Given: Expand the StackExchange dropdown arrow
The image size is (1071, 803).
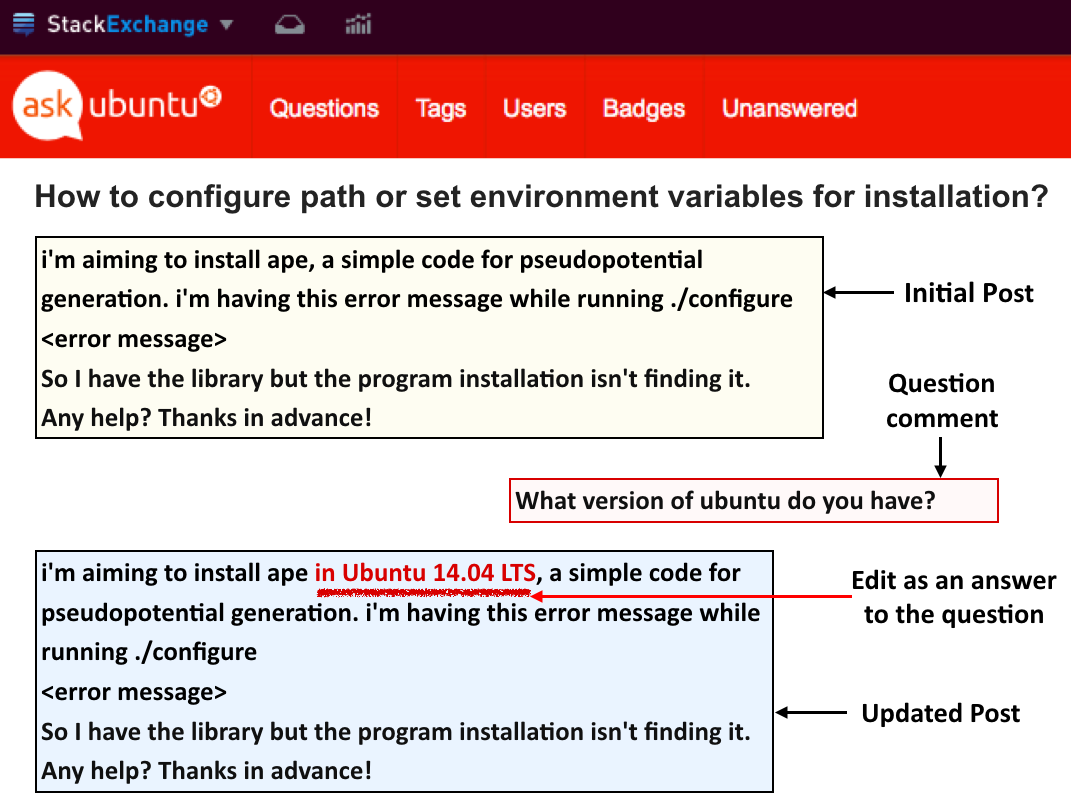Looking at the screenshot, I should tap(227, 25).
